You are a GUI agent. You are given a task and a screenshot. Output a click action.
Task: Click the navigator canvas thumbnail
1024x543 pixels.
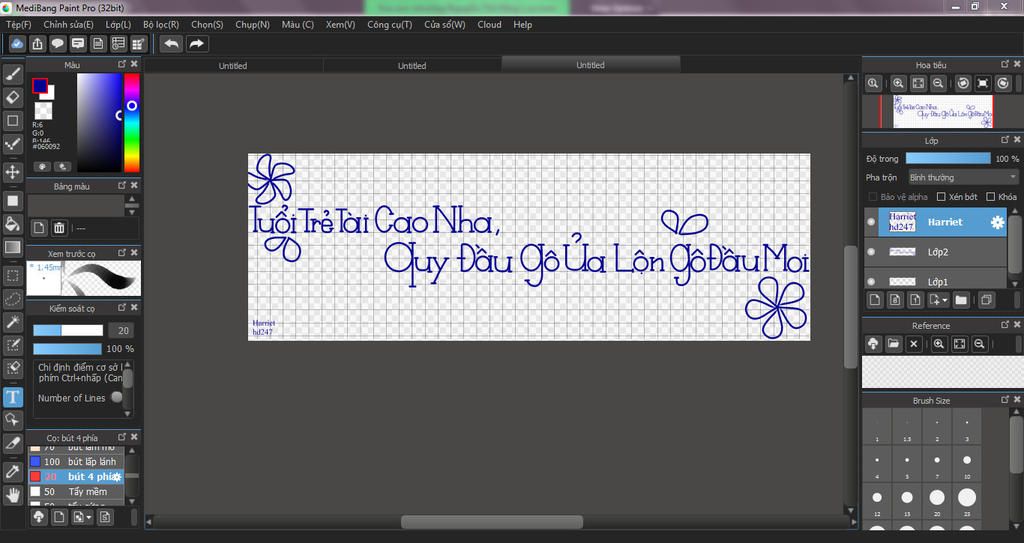pyautogui.click(x=942, y=111)
